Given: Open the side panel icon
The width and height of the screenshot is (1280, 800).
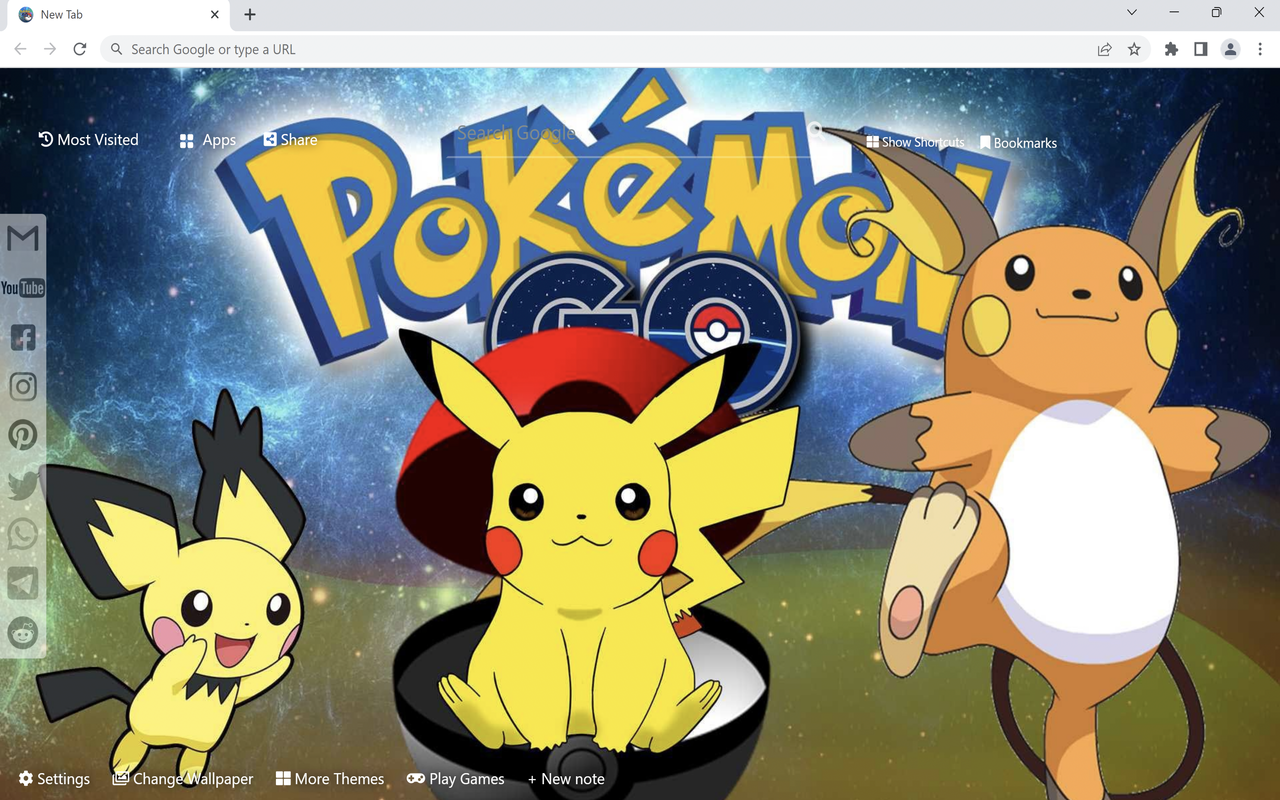Looking at the screenshot, I should point(1201,49).
